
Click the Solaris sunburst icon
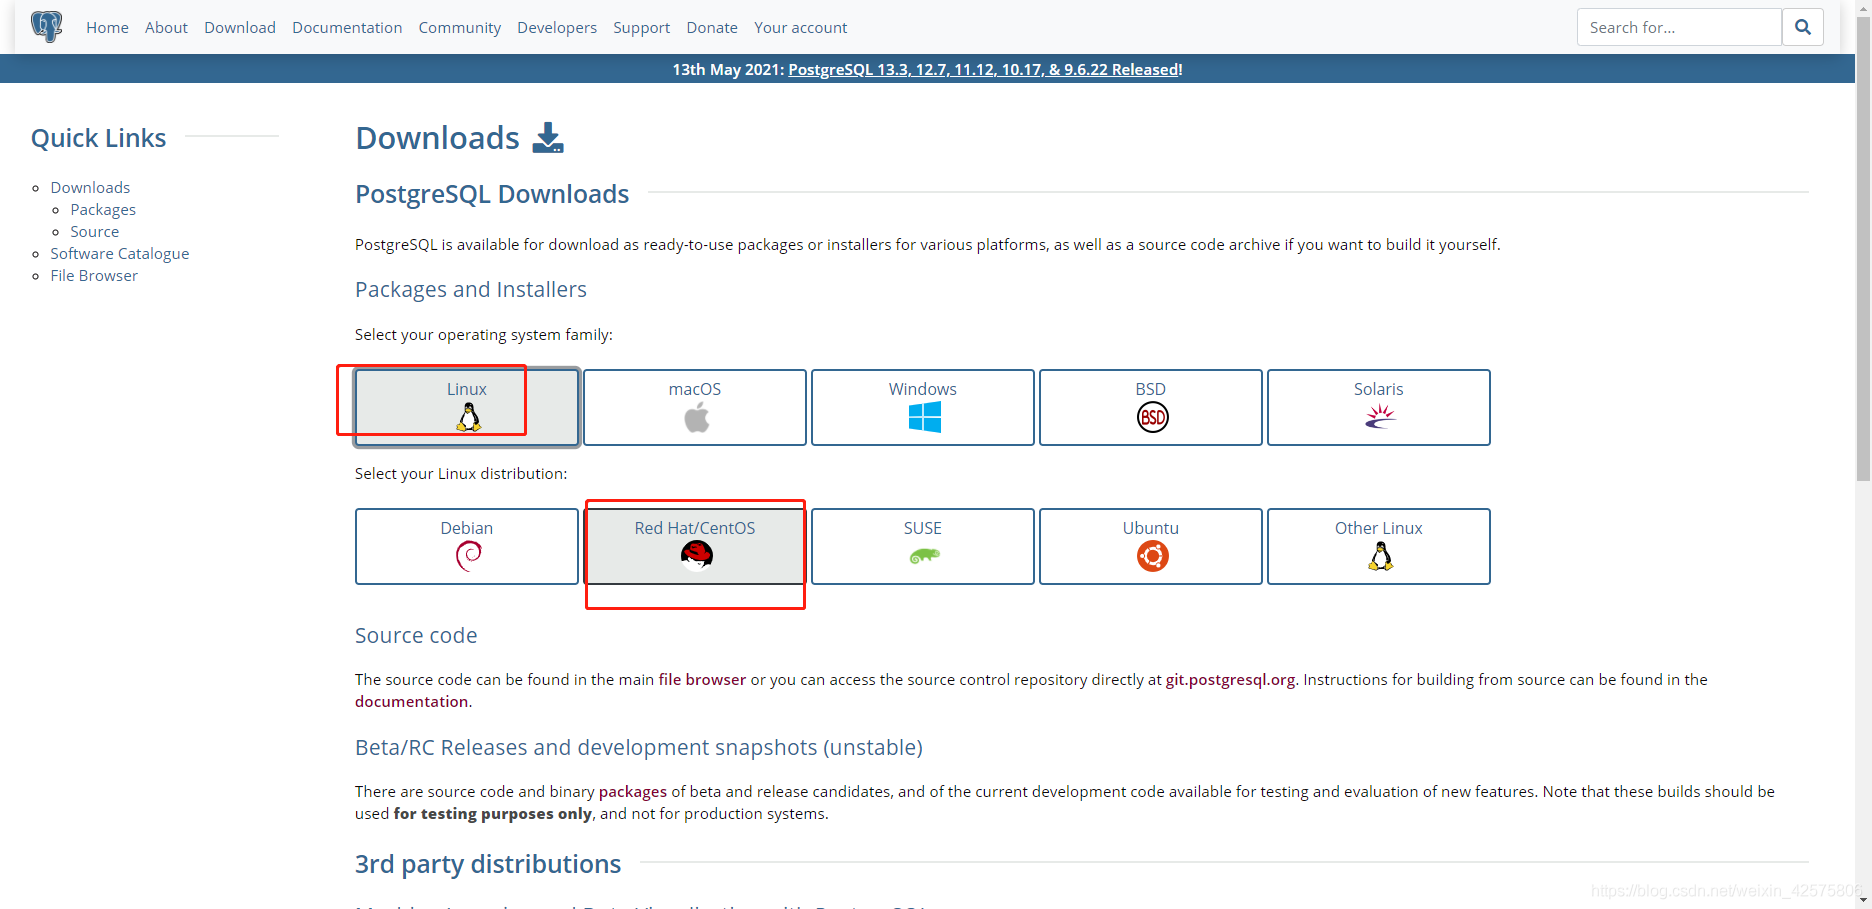1380,417
